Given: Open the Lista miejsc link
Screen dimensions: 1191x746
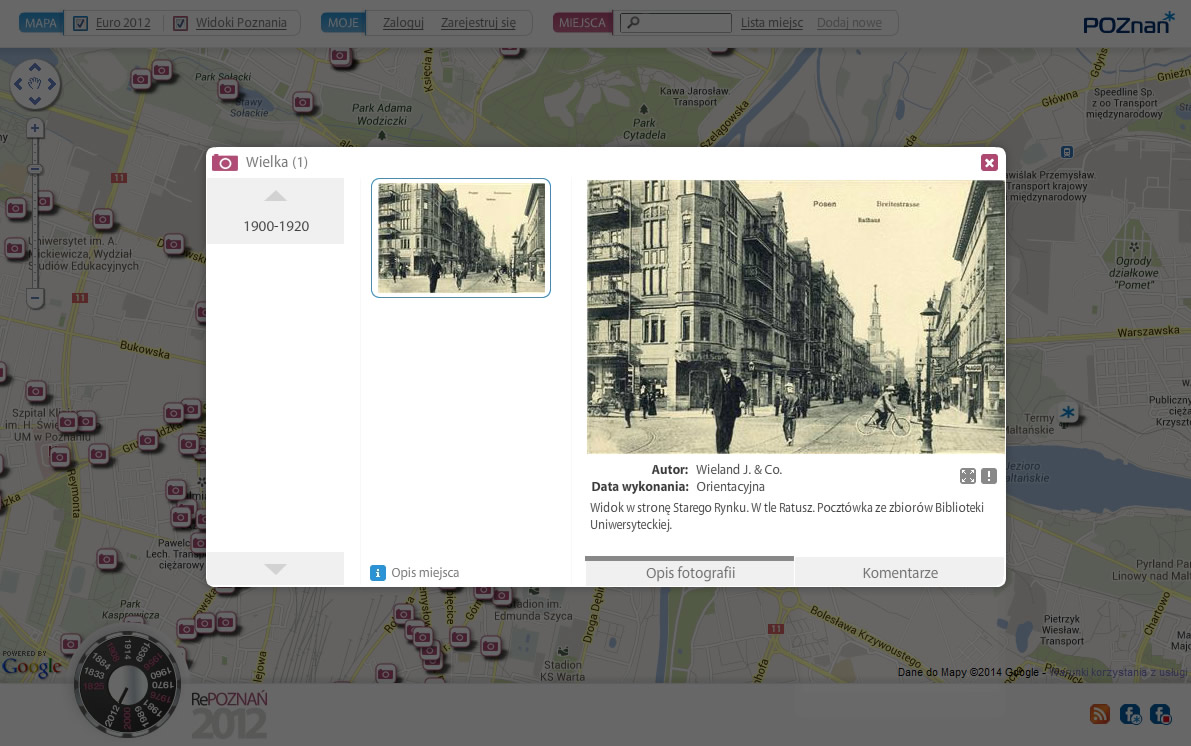Looking at the screenshot, I should pos(771,23).
